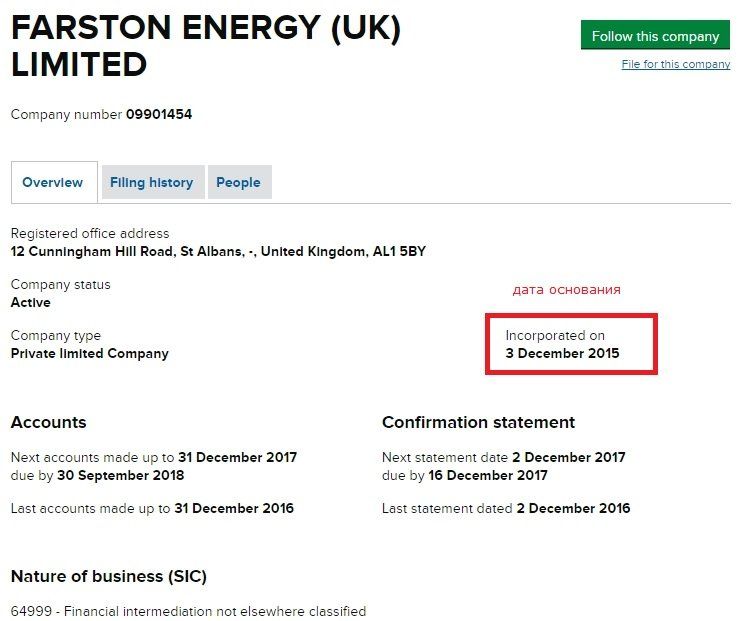Click the Confirmation statement heading

point(478,422)
